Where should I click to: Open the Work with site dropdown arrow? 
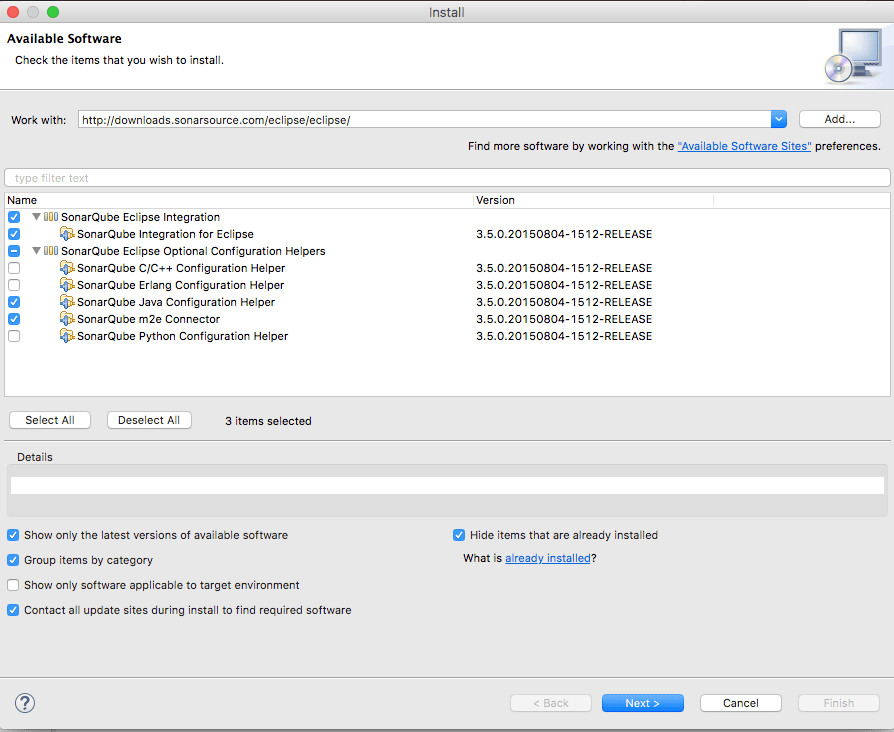pyautogui.click(x=779, y=119)
